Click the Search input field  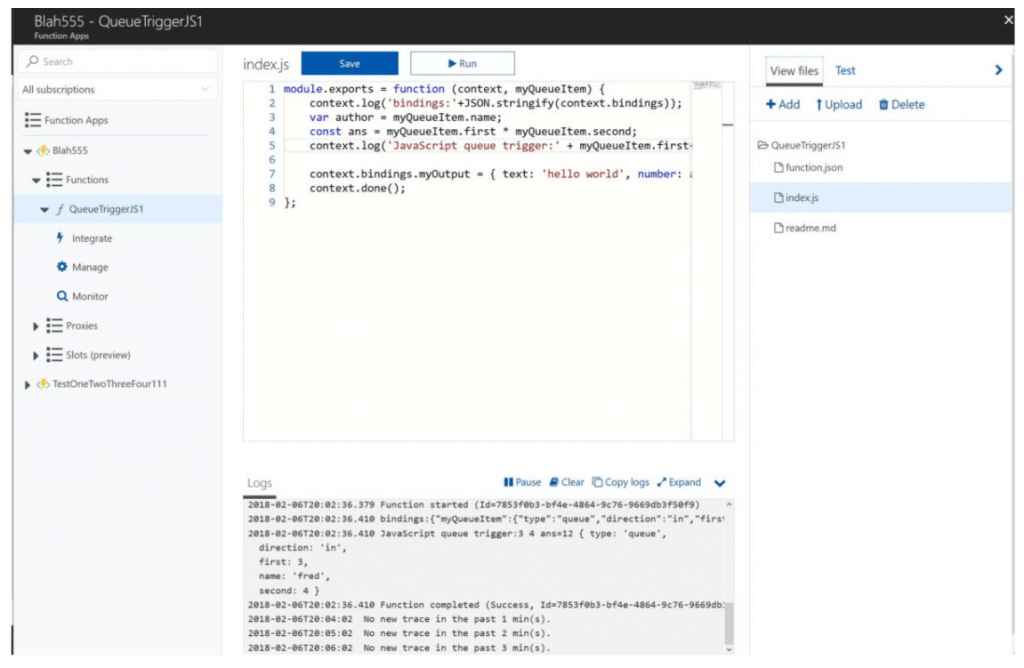118,61
